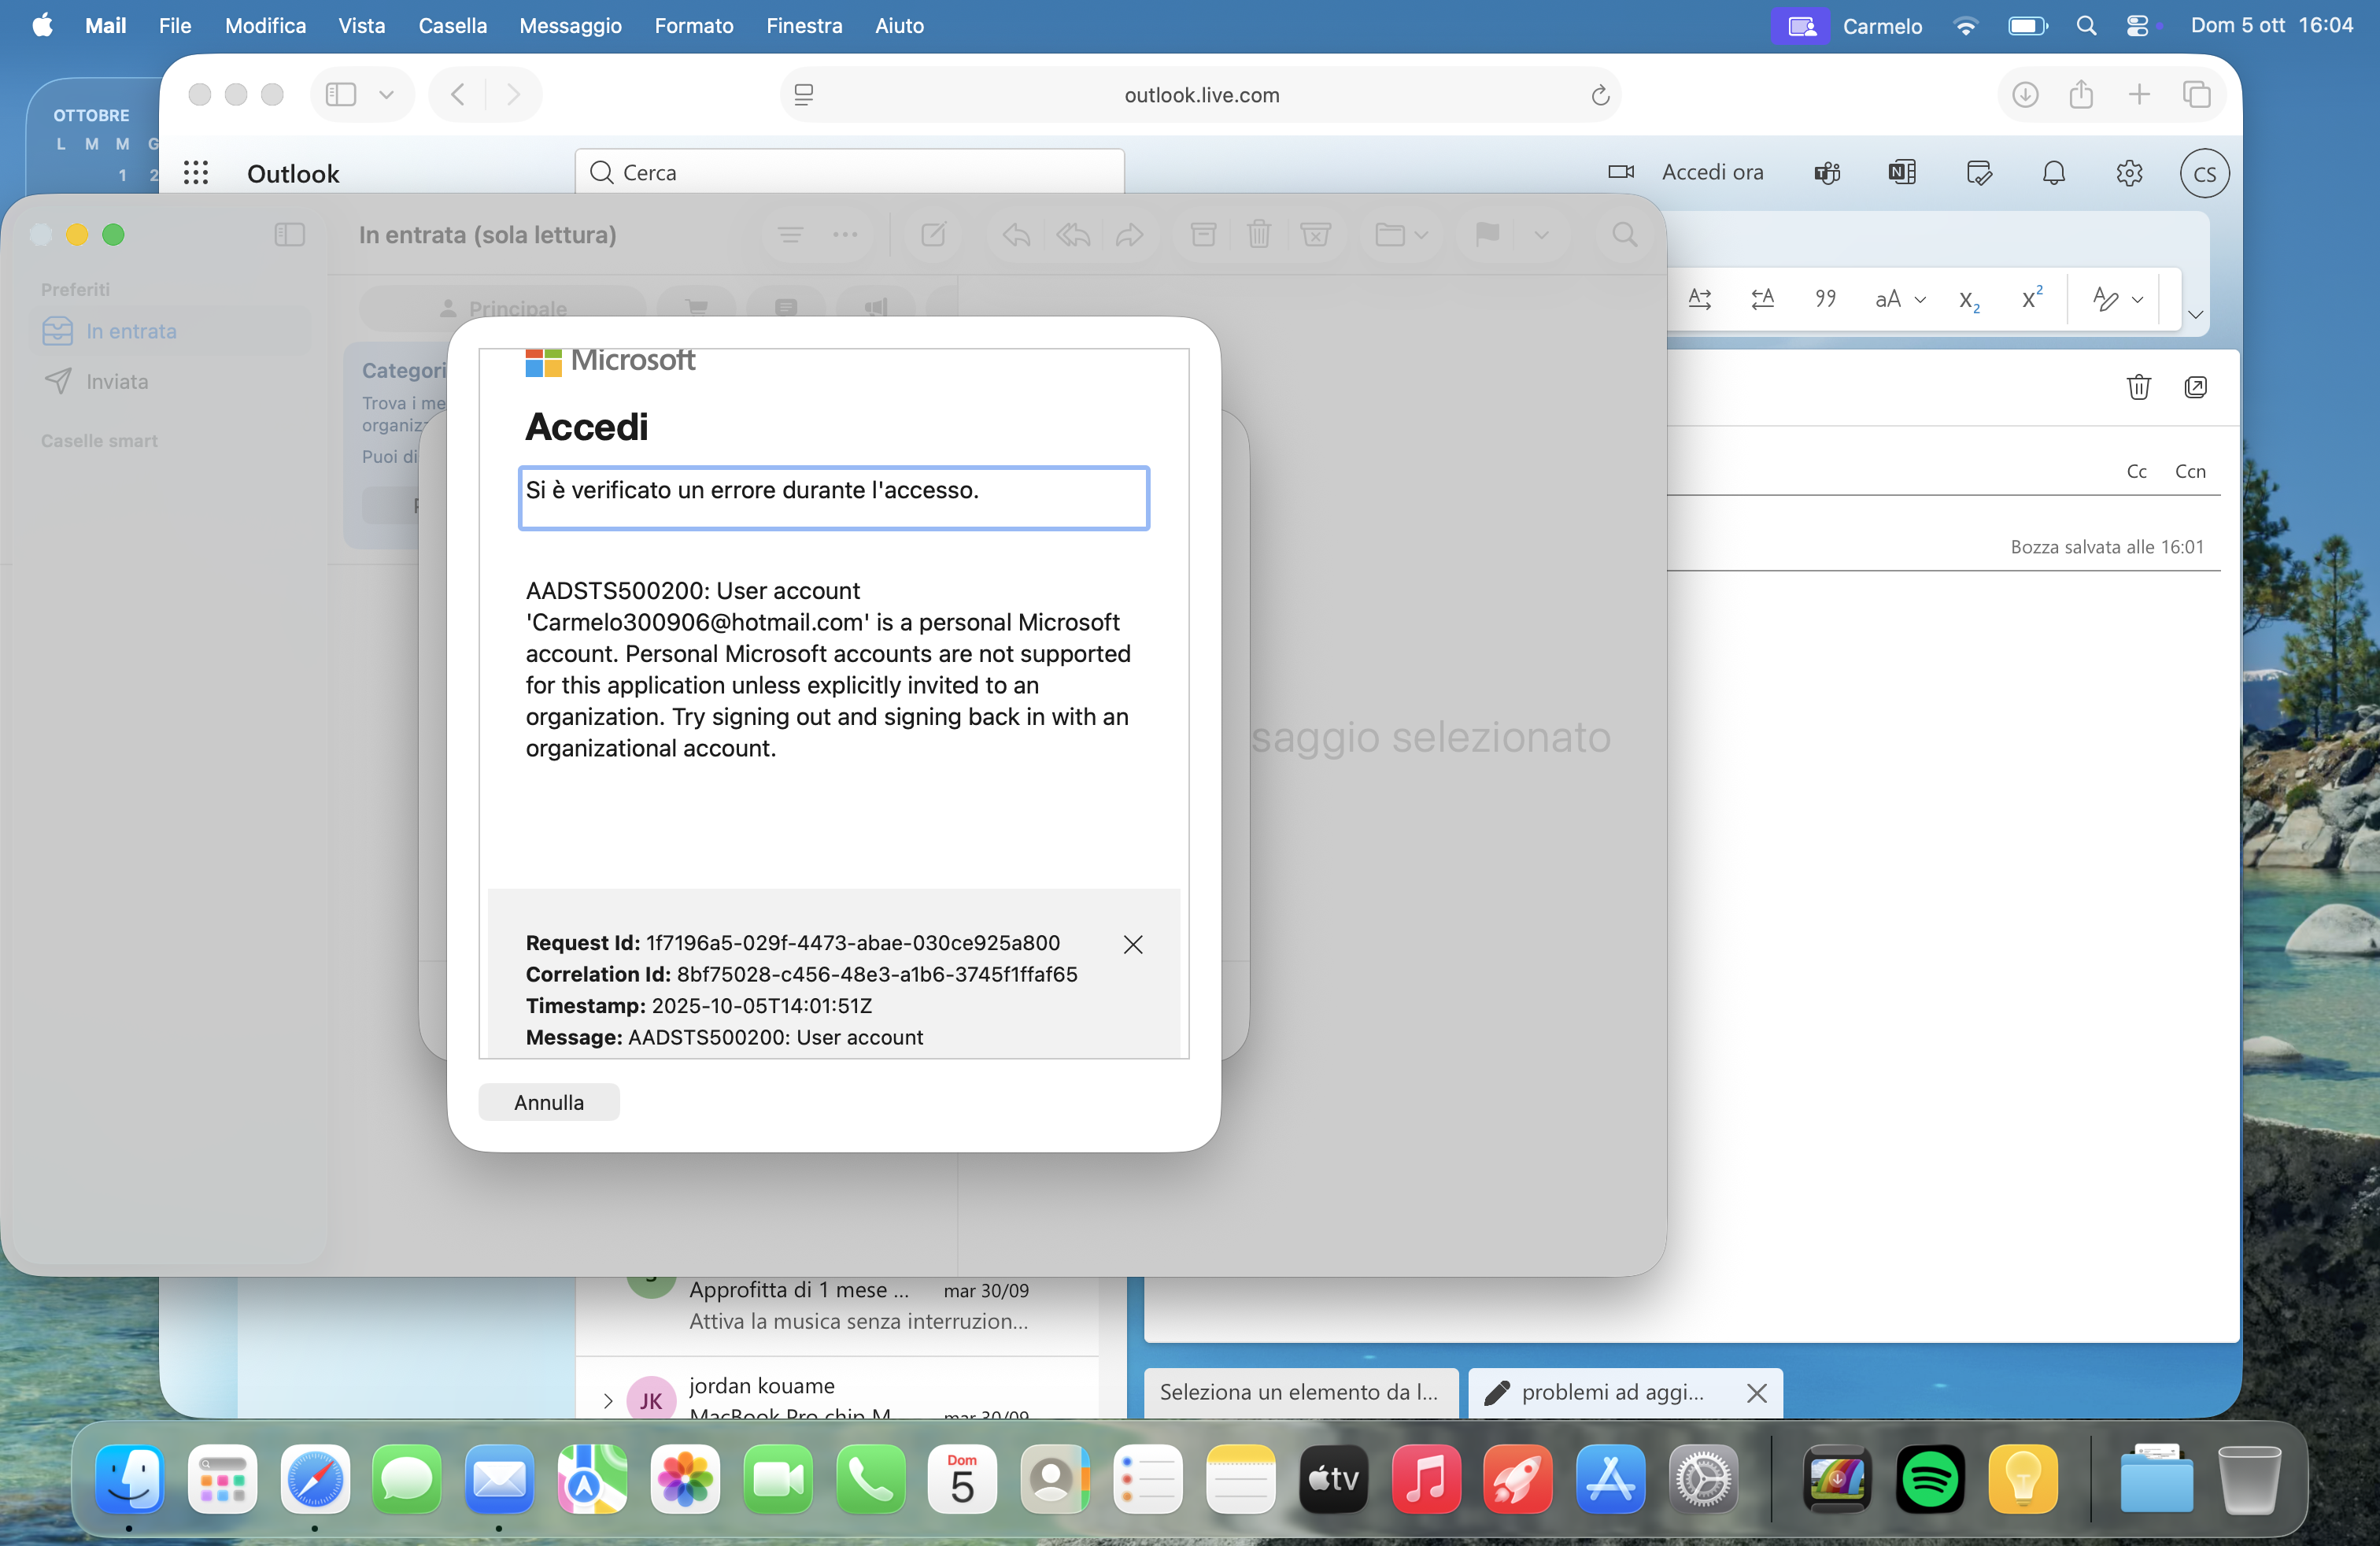Add Ccn recipients field
Viewport: 2380px width, 1546px height.
pos(2190,471)
